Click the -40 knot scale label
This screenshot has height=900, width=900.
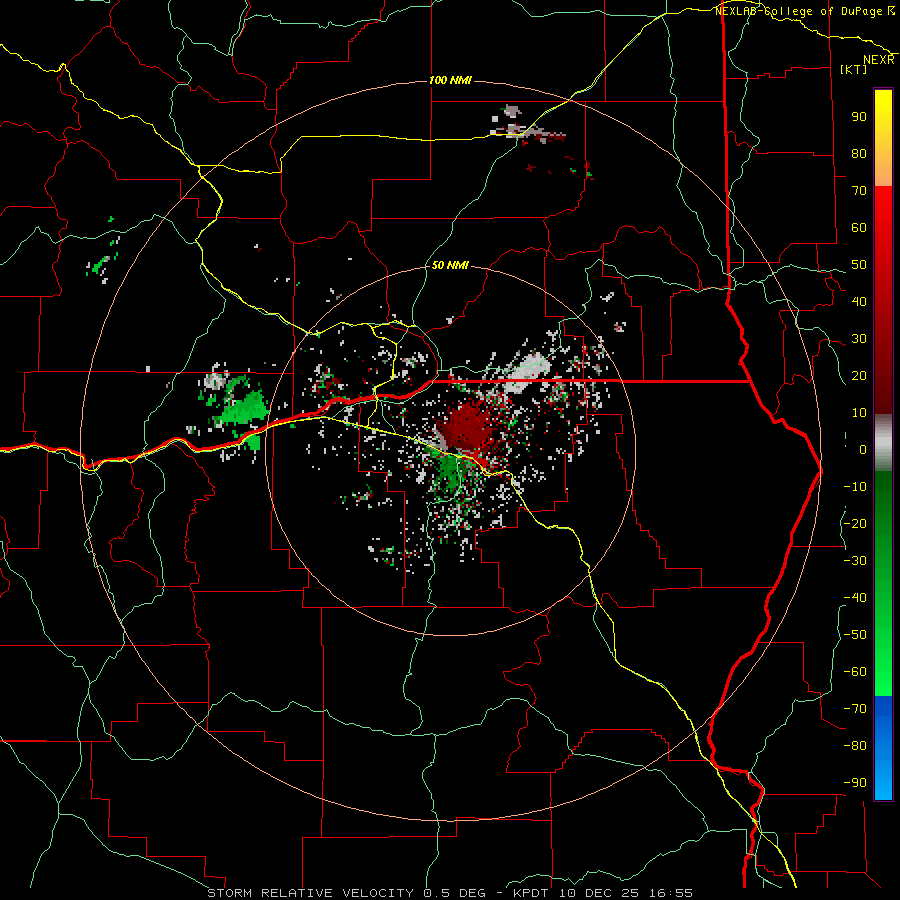pyautogui.click(x=855, y=598)
